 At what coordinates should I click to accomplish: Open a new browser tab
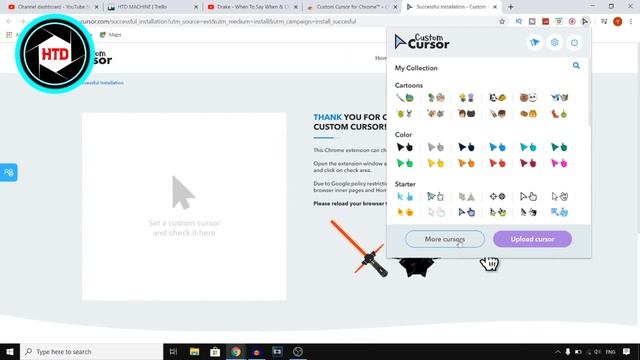tap(510, 7)
